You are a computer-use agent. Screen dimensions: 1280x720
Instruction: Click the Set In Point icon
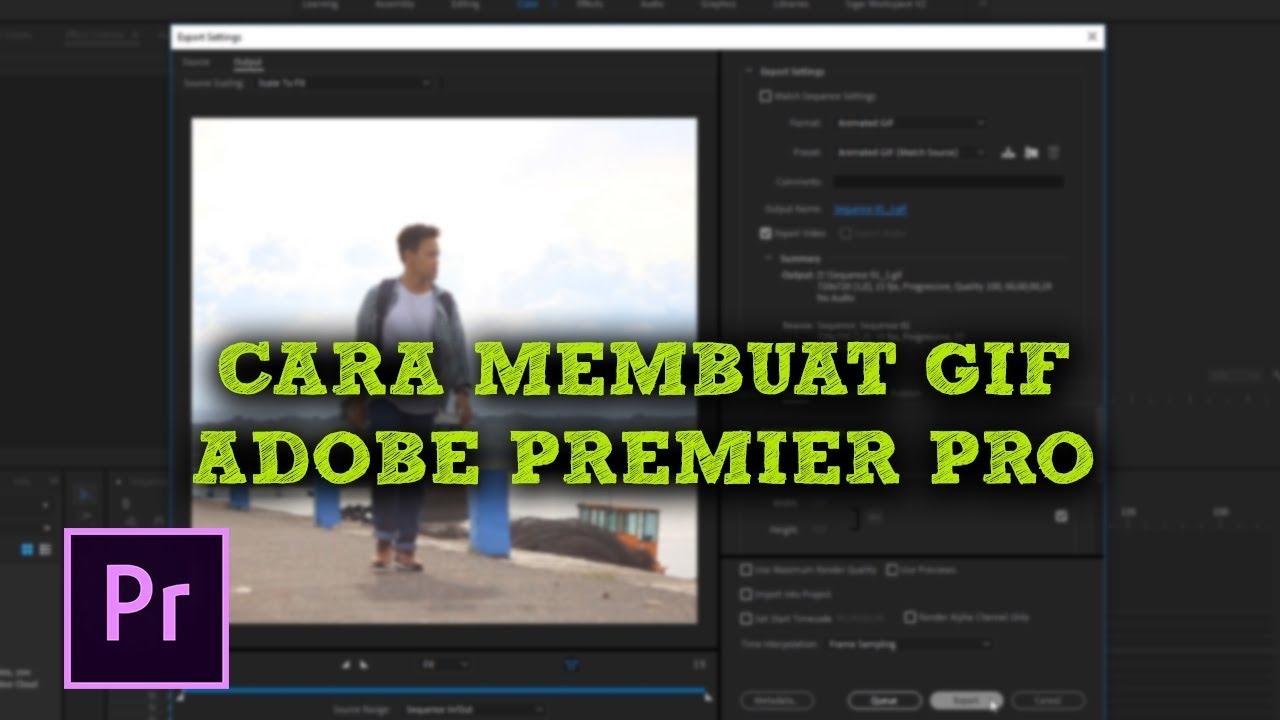click(x=346, y=663)
